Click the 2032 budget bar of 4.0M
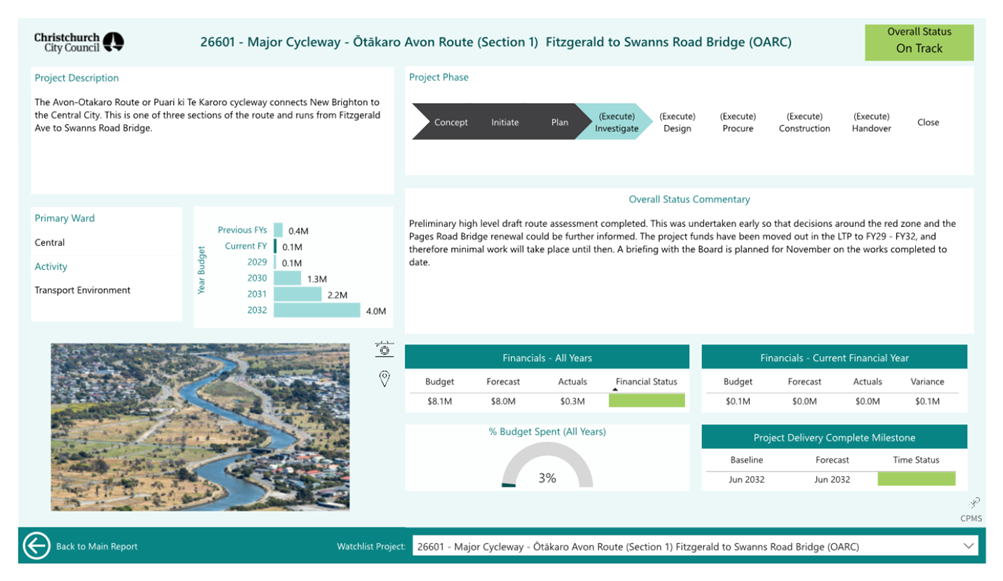The width and height of the screenshot is (1003, 581). pos(317,310)
